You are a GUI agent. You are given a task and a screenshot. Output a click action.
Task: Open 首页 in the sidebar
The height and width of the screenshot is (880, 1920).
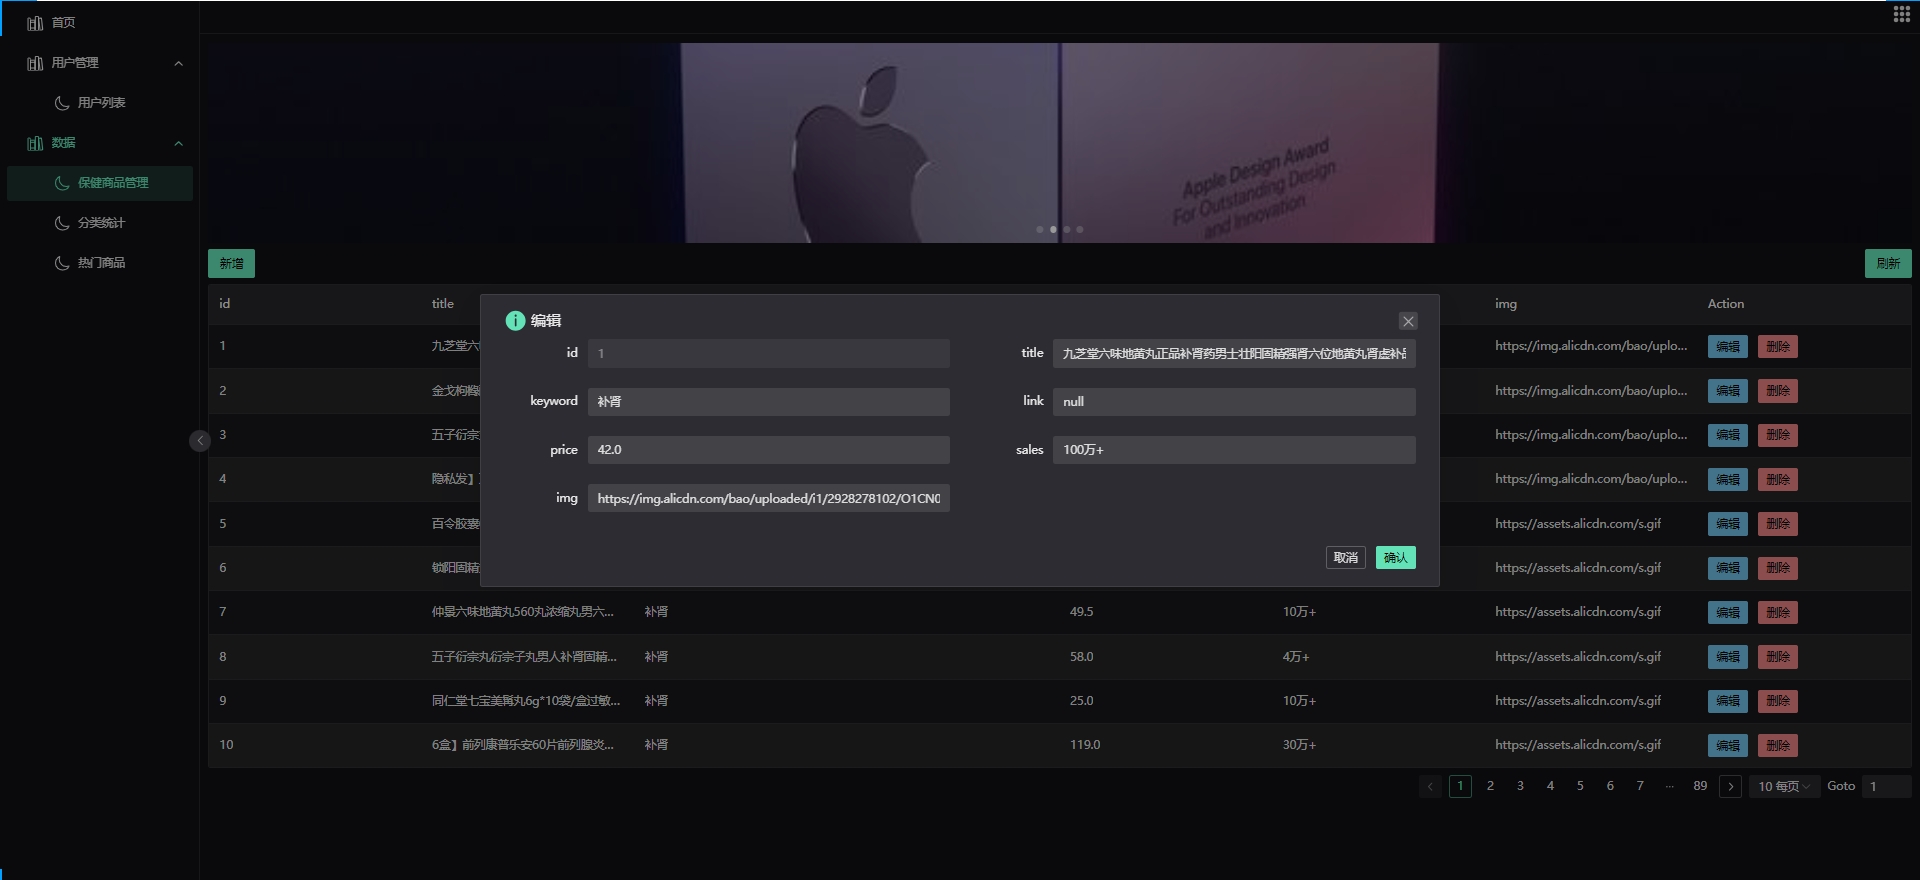pyautogui.click(x=63, y=23)
